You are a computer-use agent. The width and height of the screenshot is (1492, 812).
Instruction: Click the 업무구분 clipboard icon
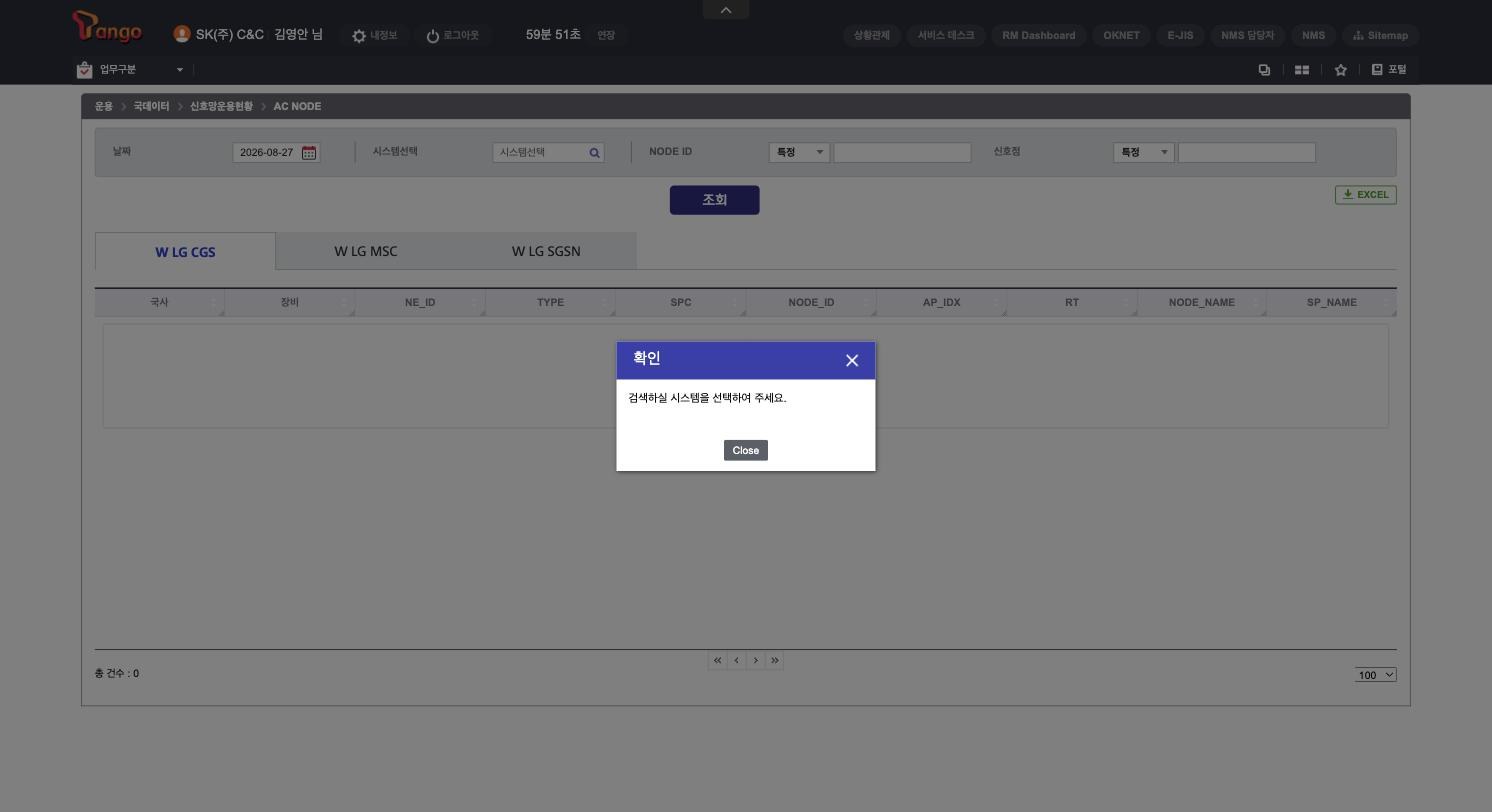pos(85,69)
